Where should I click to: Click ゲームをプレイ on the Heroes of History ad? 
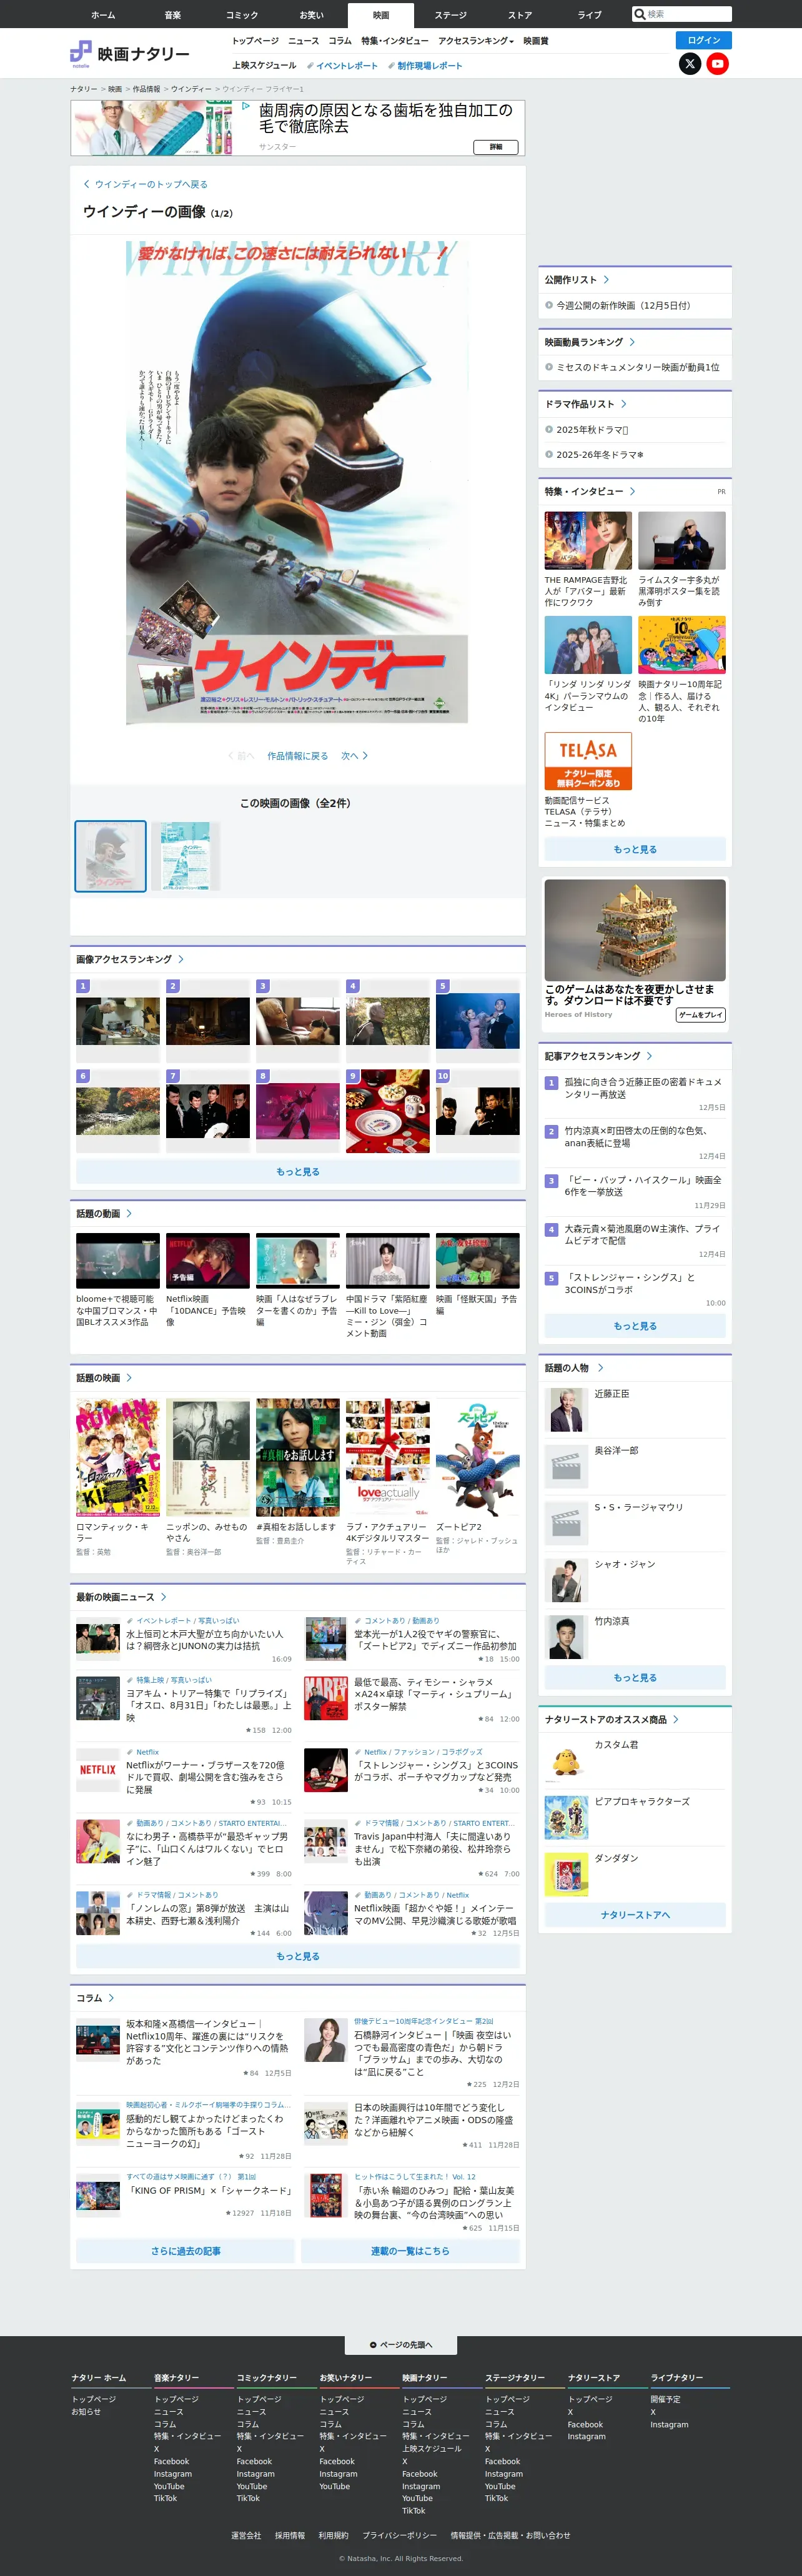coord(701,1015)
